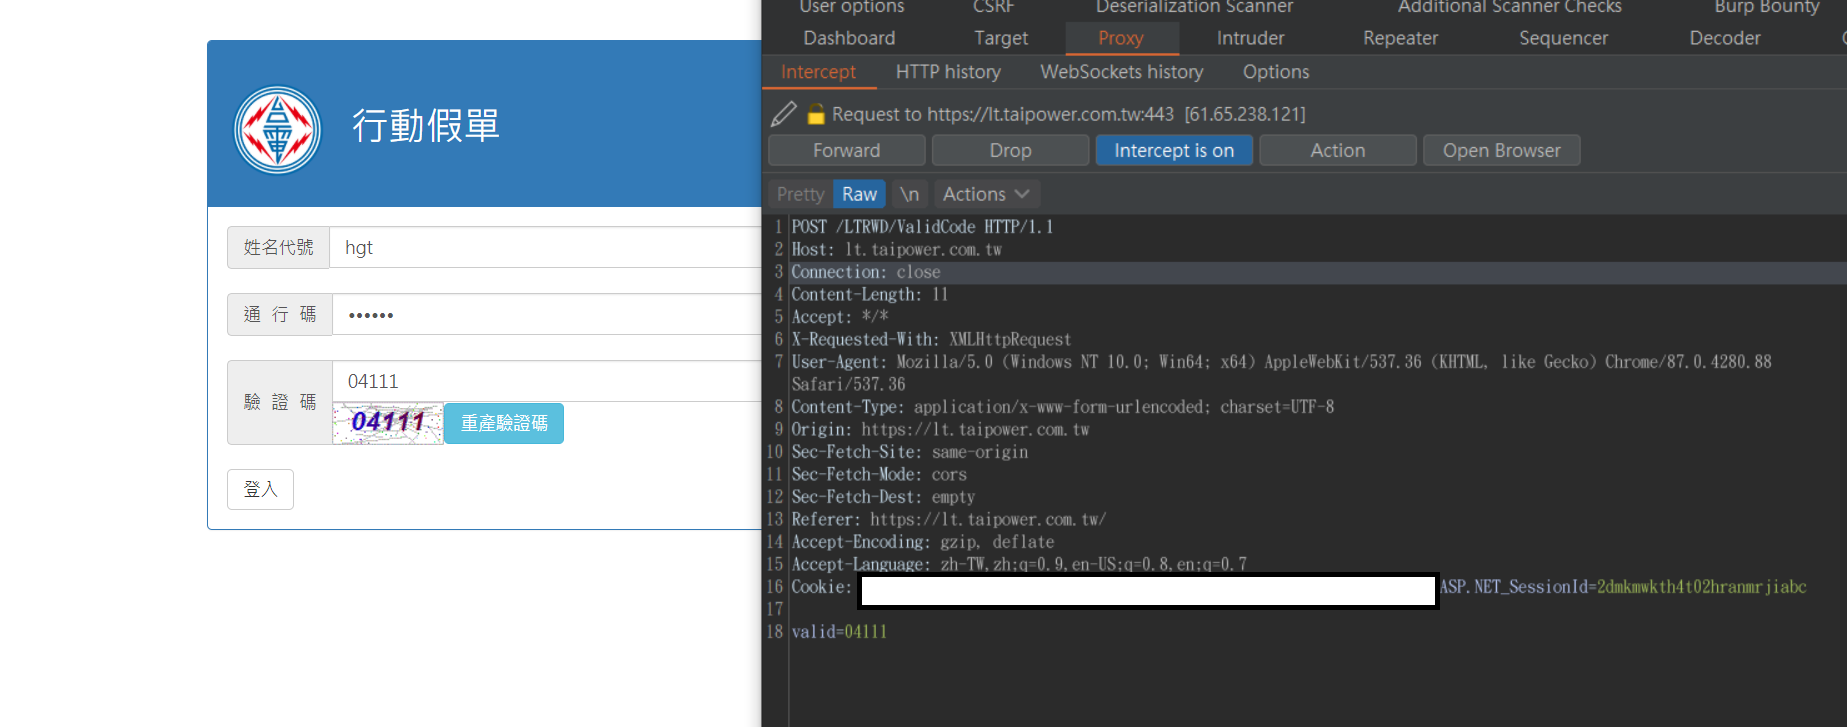Viewport: 1847px width, 727px height.
Task: Switch to the Dashboard tab
Action: (849, 38)
